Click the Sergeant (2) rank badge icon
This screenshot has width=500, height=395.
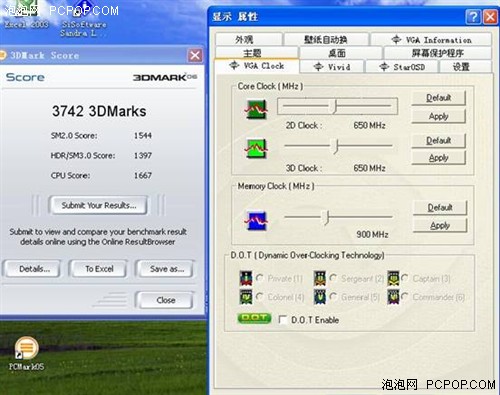coord(320,278)
